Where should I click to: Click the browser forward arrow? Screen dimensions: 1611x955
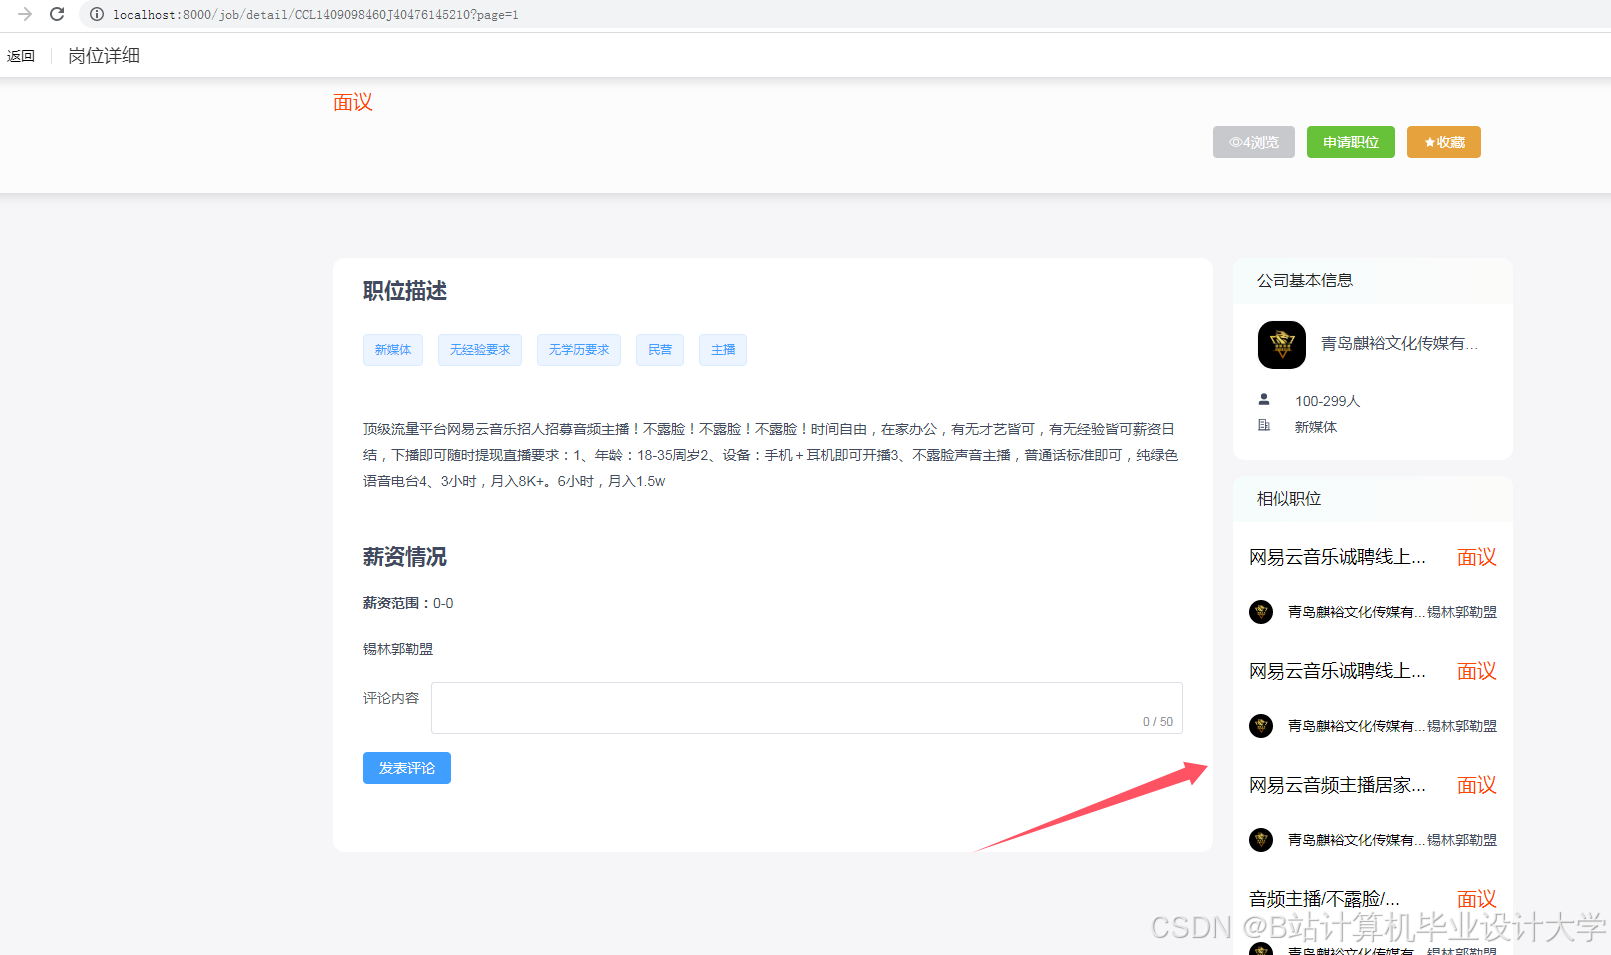tap(25, 14)
